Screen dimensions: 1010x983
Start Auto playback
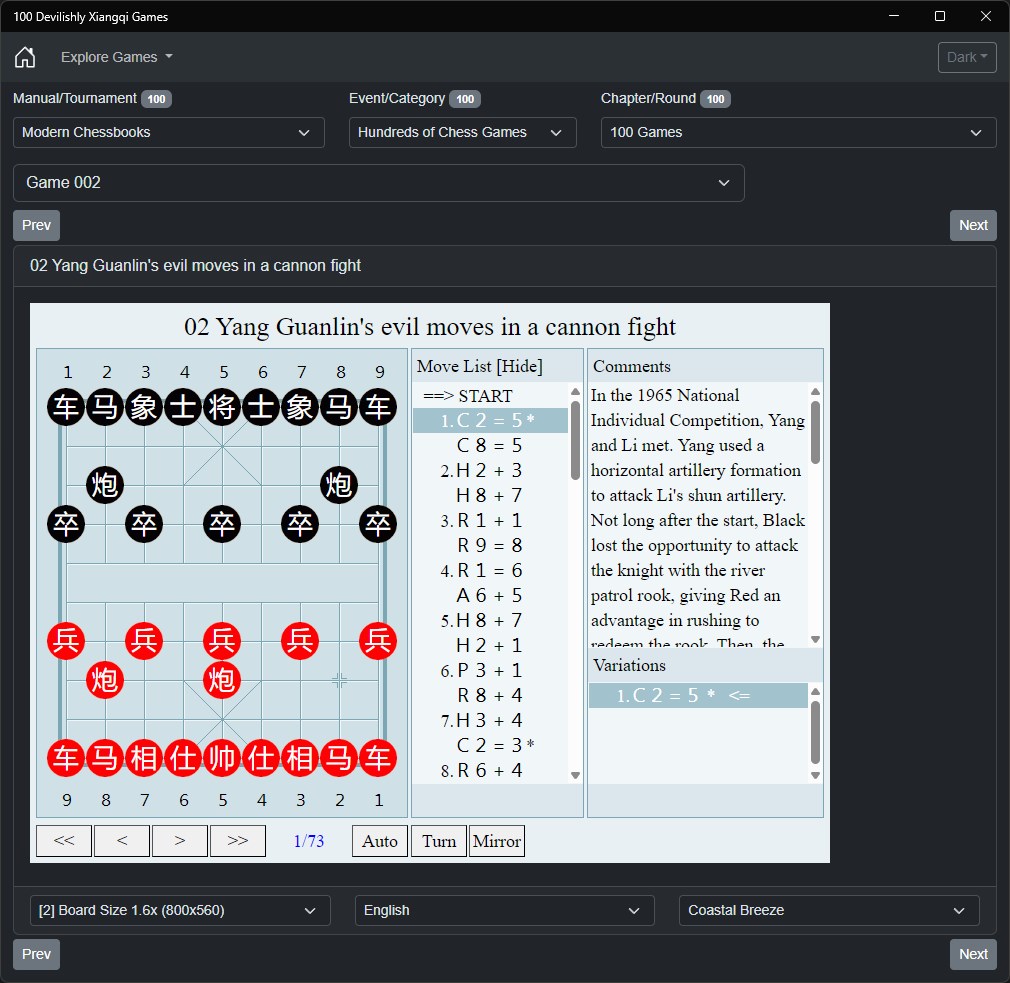tap(380, 841)
